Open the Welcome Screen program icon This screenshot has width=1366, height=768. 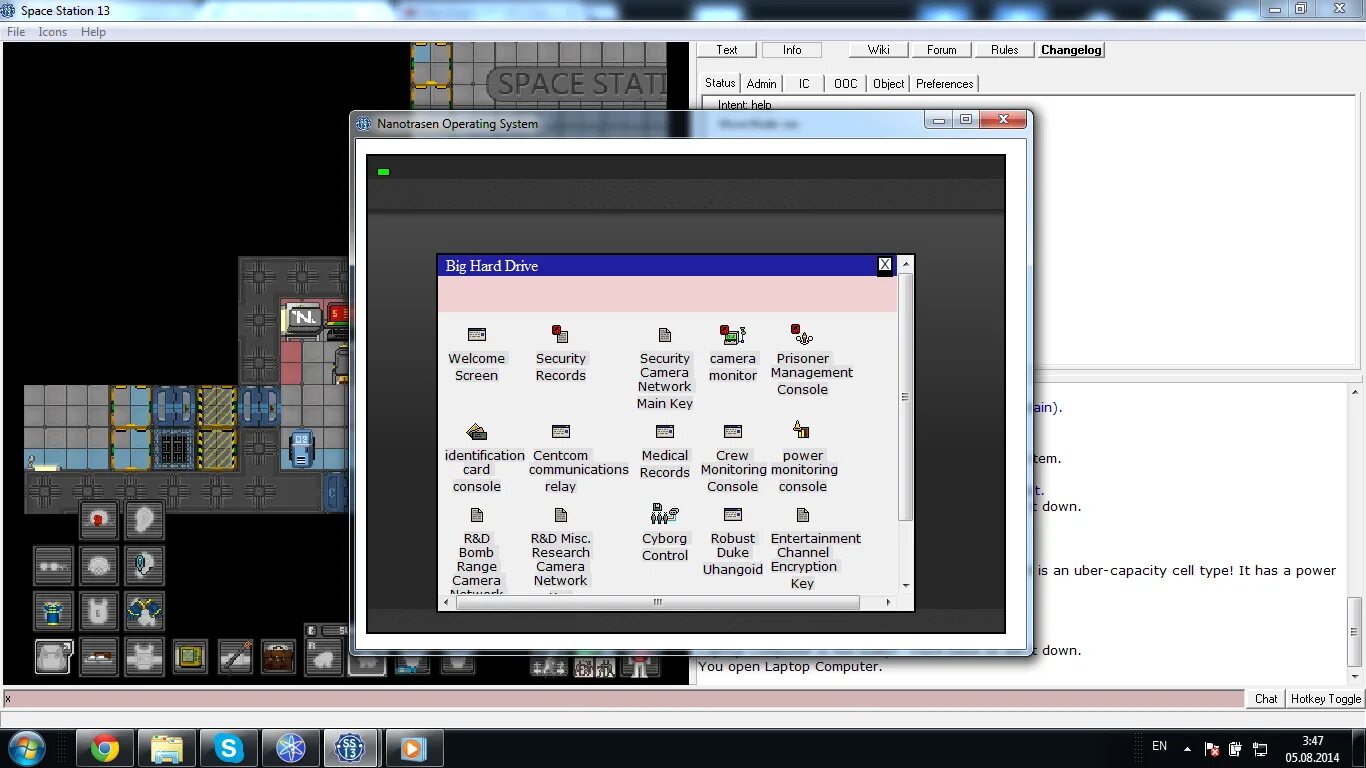pyautogui.click(x=476, y=335)
